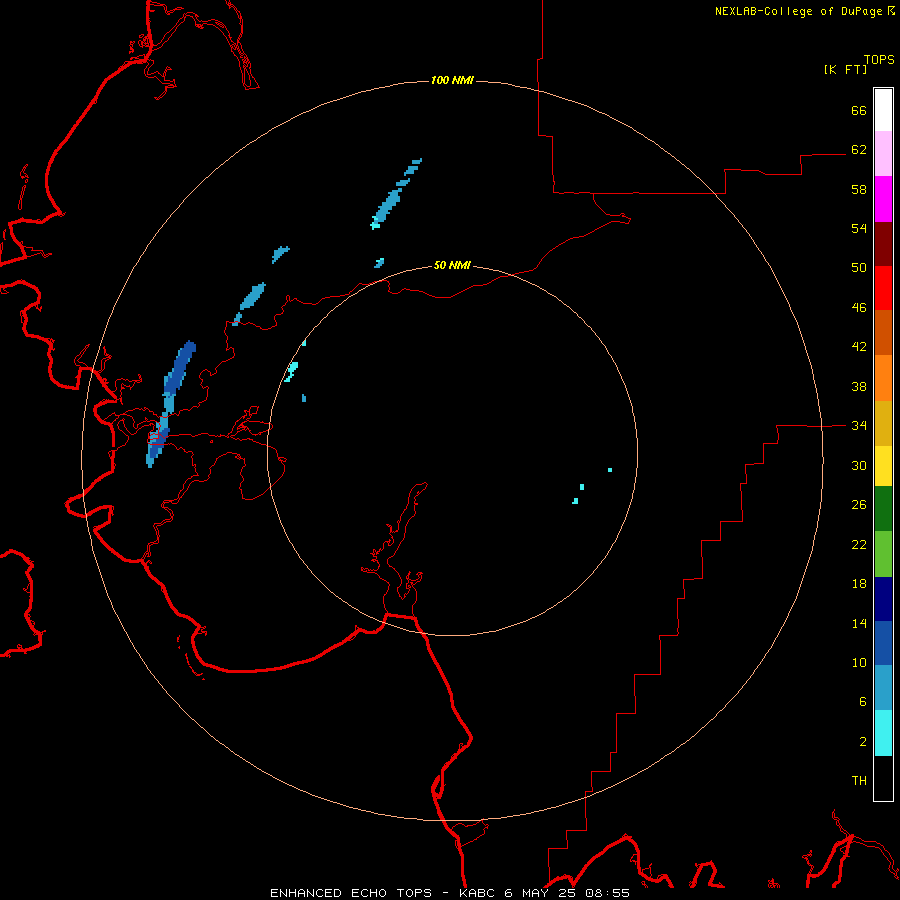Click the light blue swatch between 10 and 6
The image size is (900, 900).
(x=883, y=688)
